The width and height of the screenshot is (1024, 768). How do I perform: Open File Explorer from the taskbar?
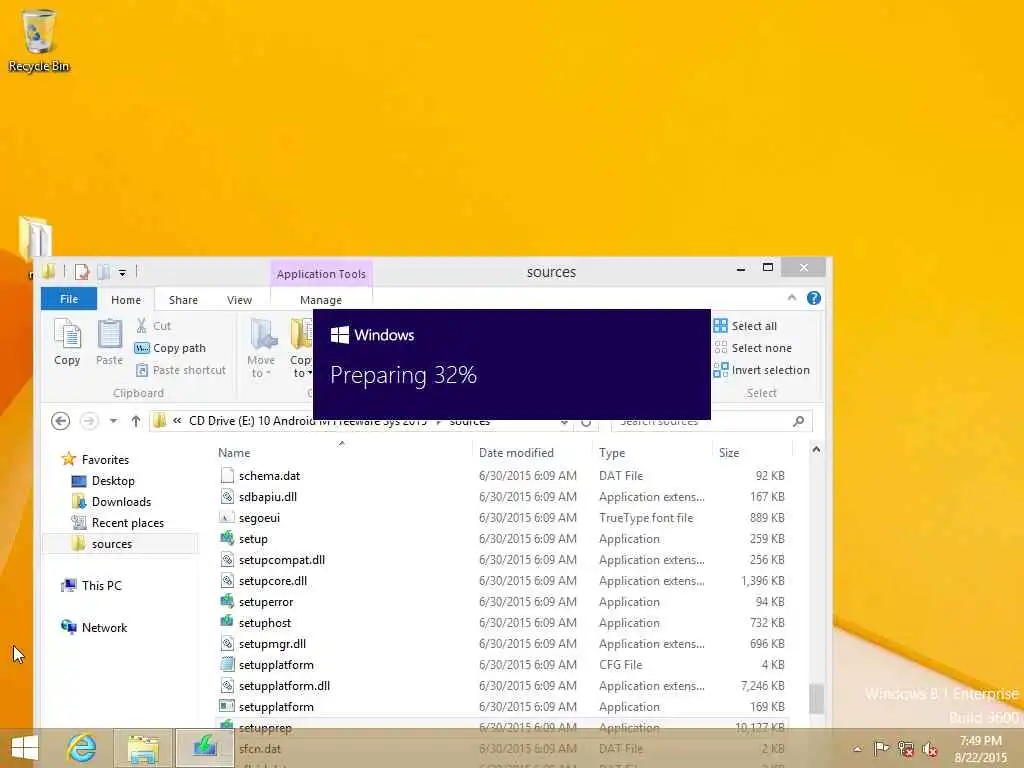point(143,748)
